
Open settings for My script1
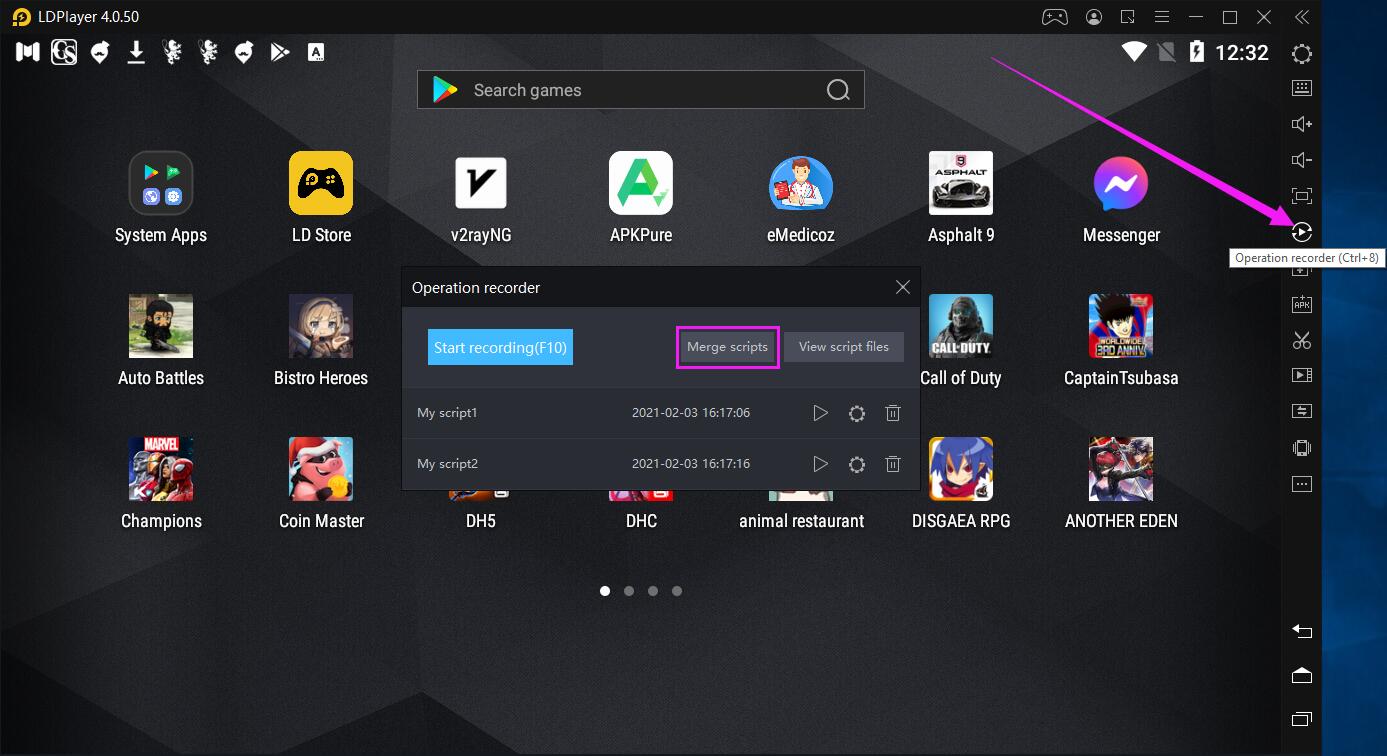857,413
